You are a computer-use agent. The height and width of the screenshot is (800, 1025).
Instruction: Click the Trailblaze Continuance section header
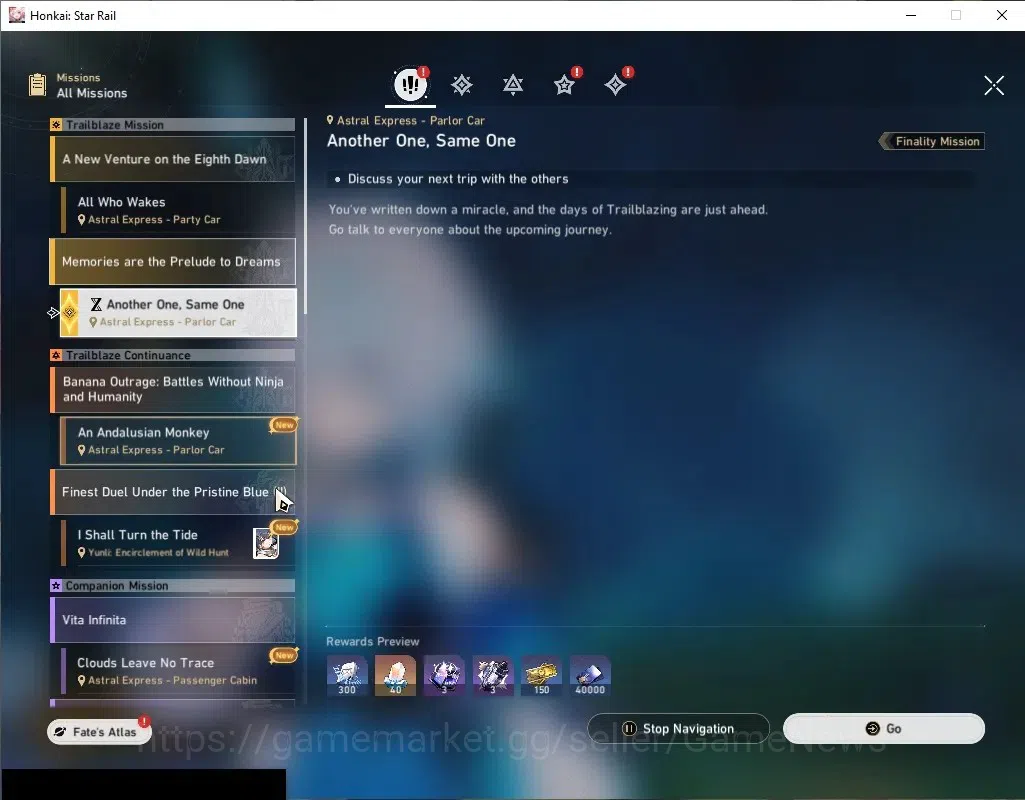pyautogui.click(x=173, y=356)
